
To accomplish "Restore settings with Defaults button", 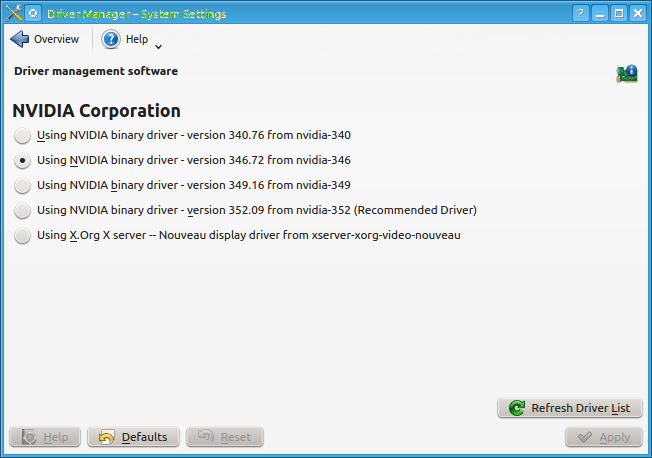I will [x=133, y=437].
